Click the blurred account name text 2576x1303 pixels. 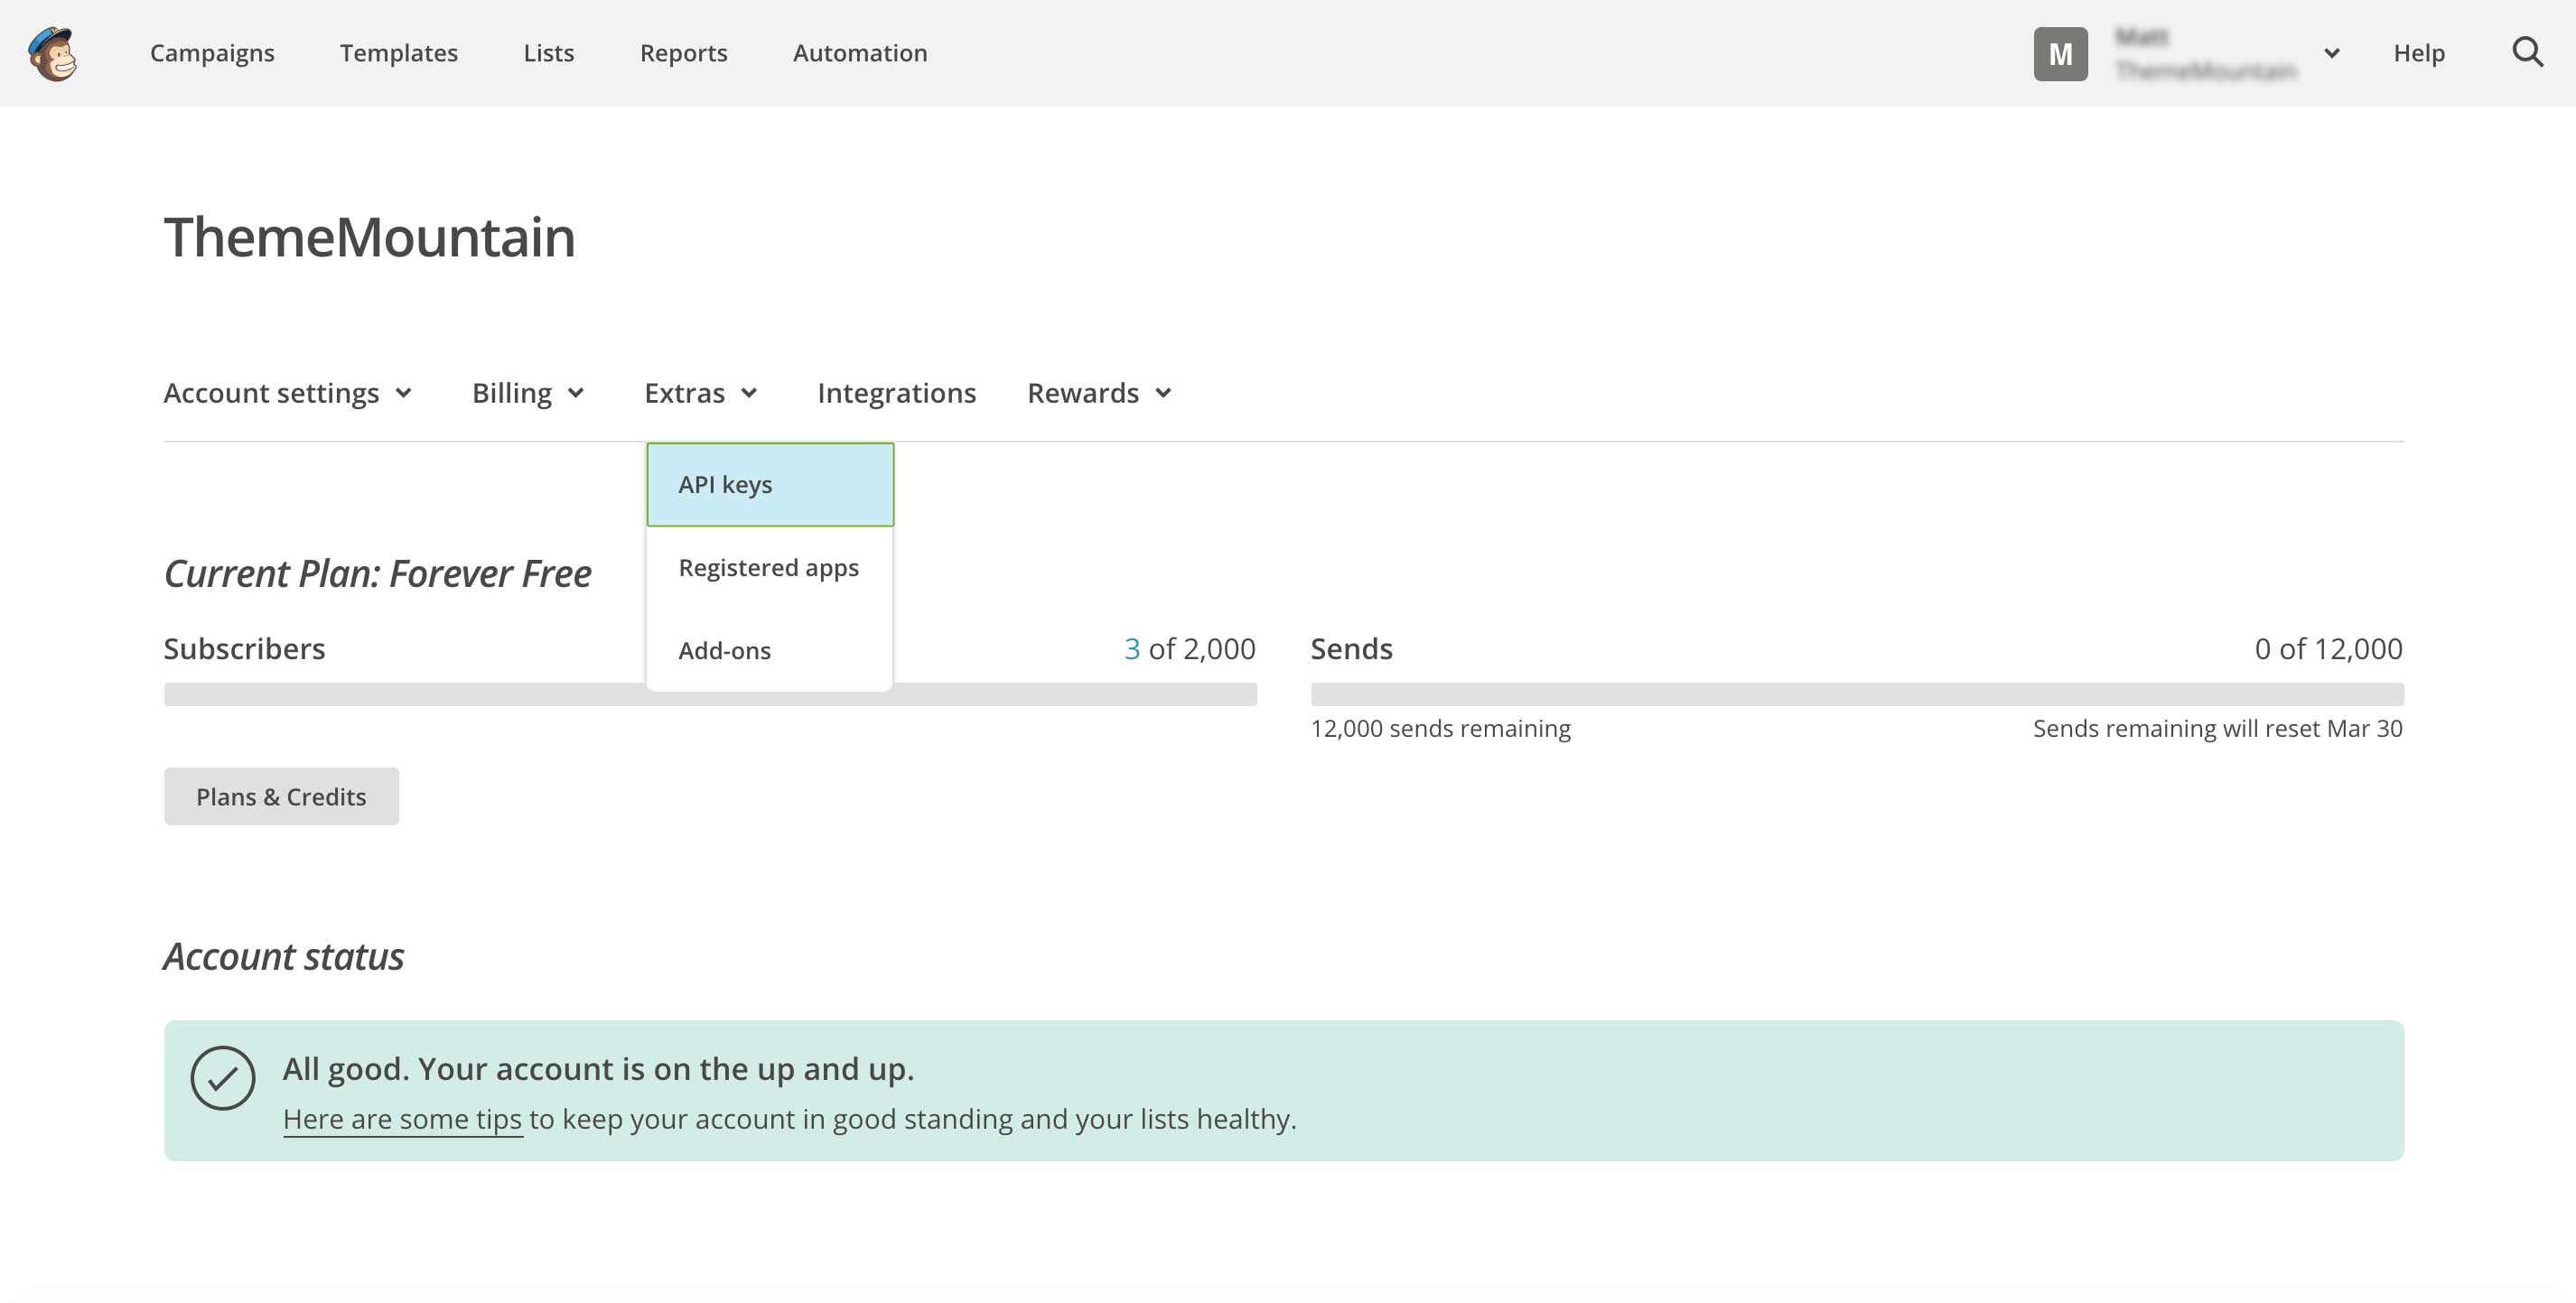point(2205,54)
